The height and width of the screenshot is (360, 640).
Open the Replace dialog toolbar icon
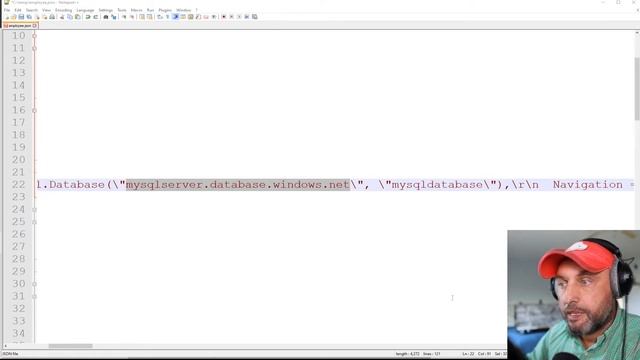pyautogui.click(x=113, y=17)
